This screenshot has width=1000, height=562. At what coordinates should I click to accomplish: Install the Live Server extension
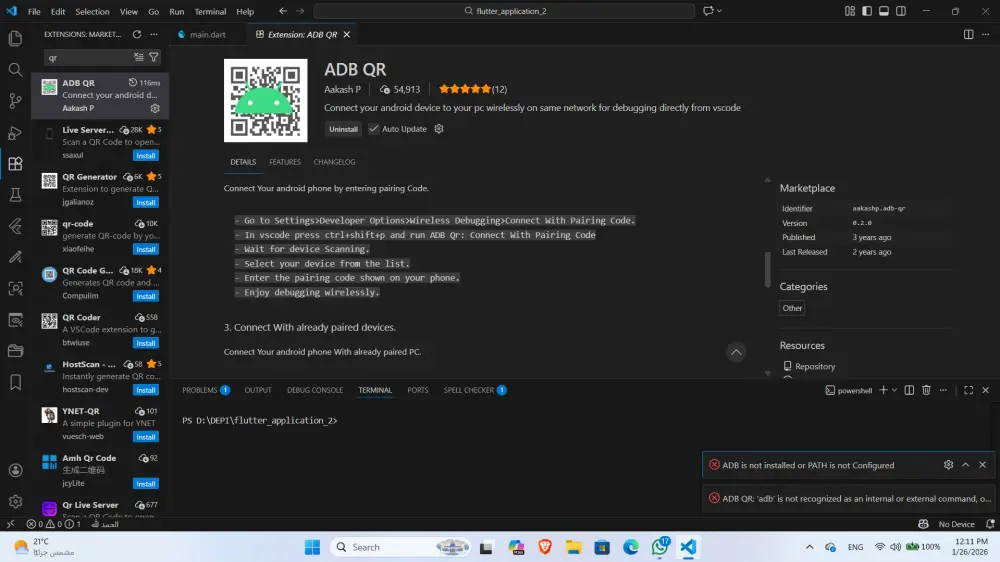[146, 156]
